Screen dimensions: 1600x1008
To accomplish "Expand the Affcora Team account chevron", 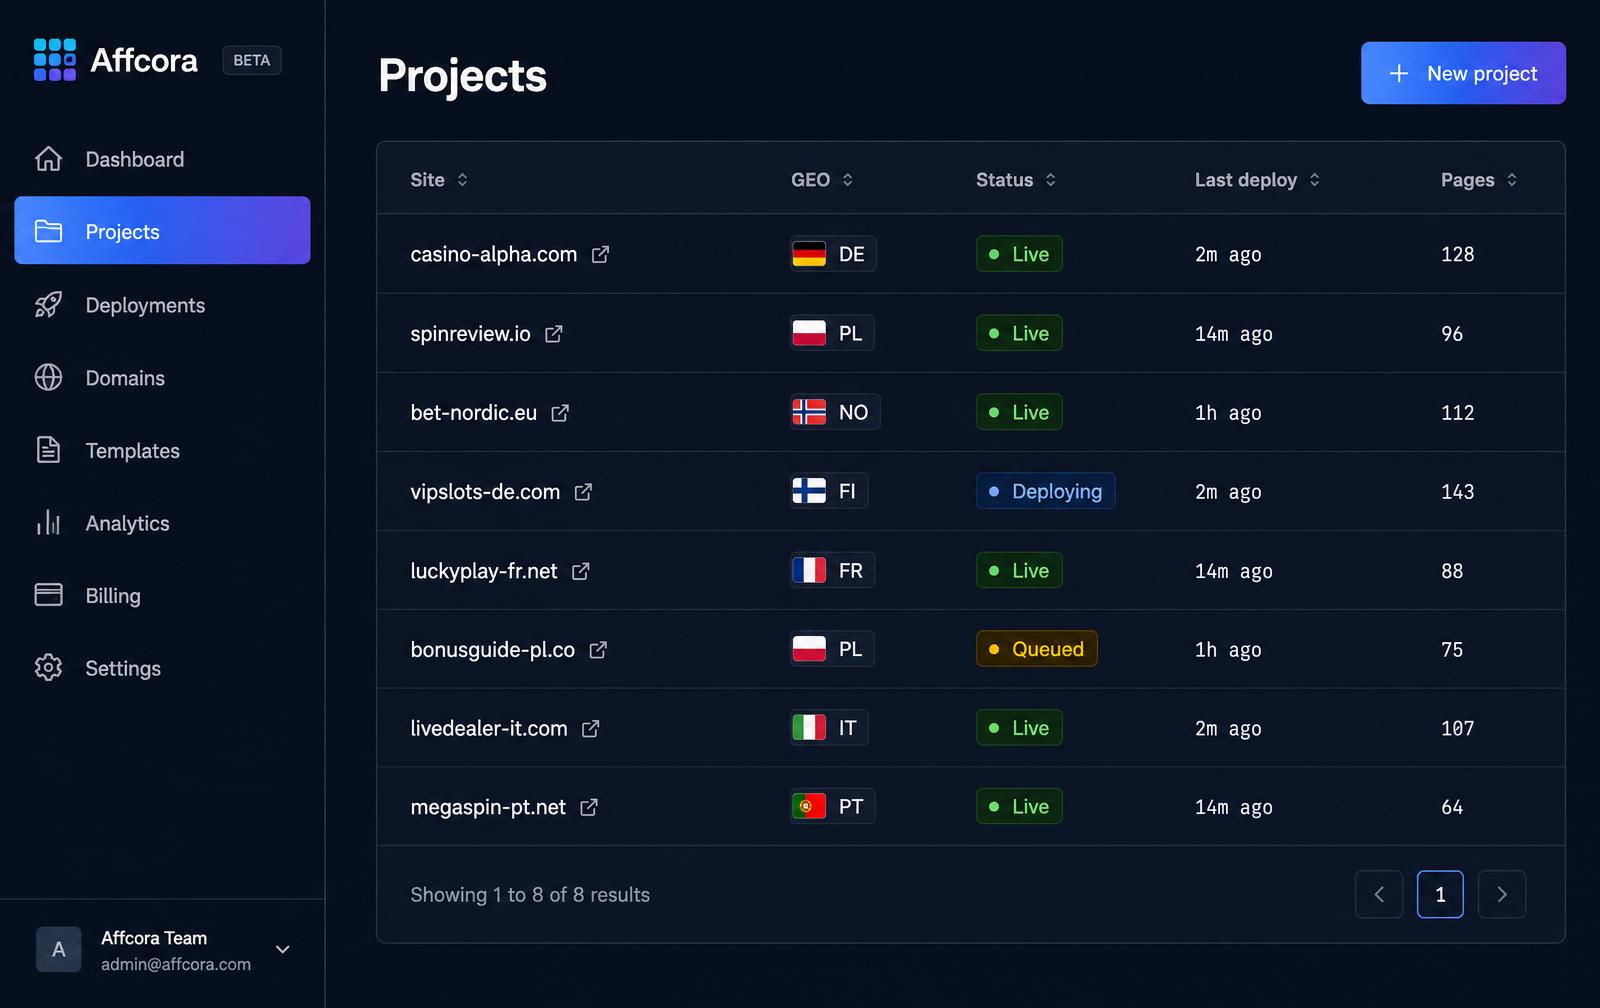I will [x=283, y=950].
